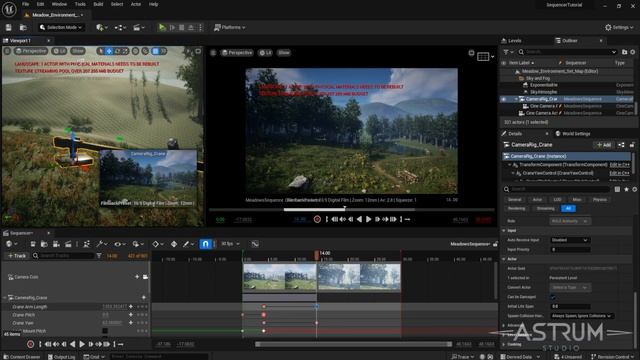Image resolution: width=640 pixels, height=360 pixels.
Task: Click Play forward in the cinematic viewport transport
Action: pos(369,220)
